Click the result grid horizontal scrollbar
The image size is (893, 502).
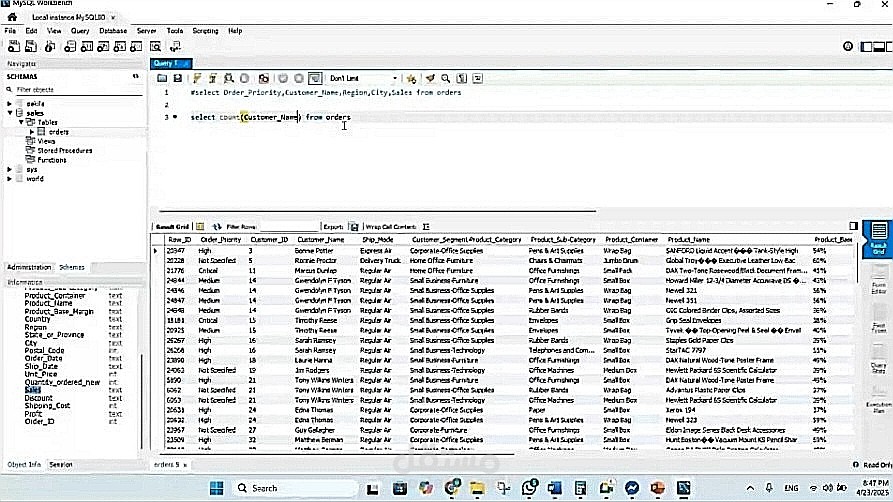336,454
